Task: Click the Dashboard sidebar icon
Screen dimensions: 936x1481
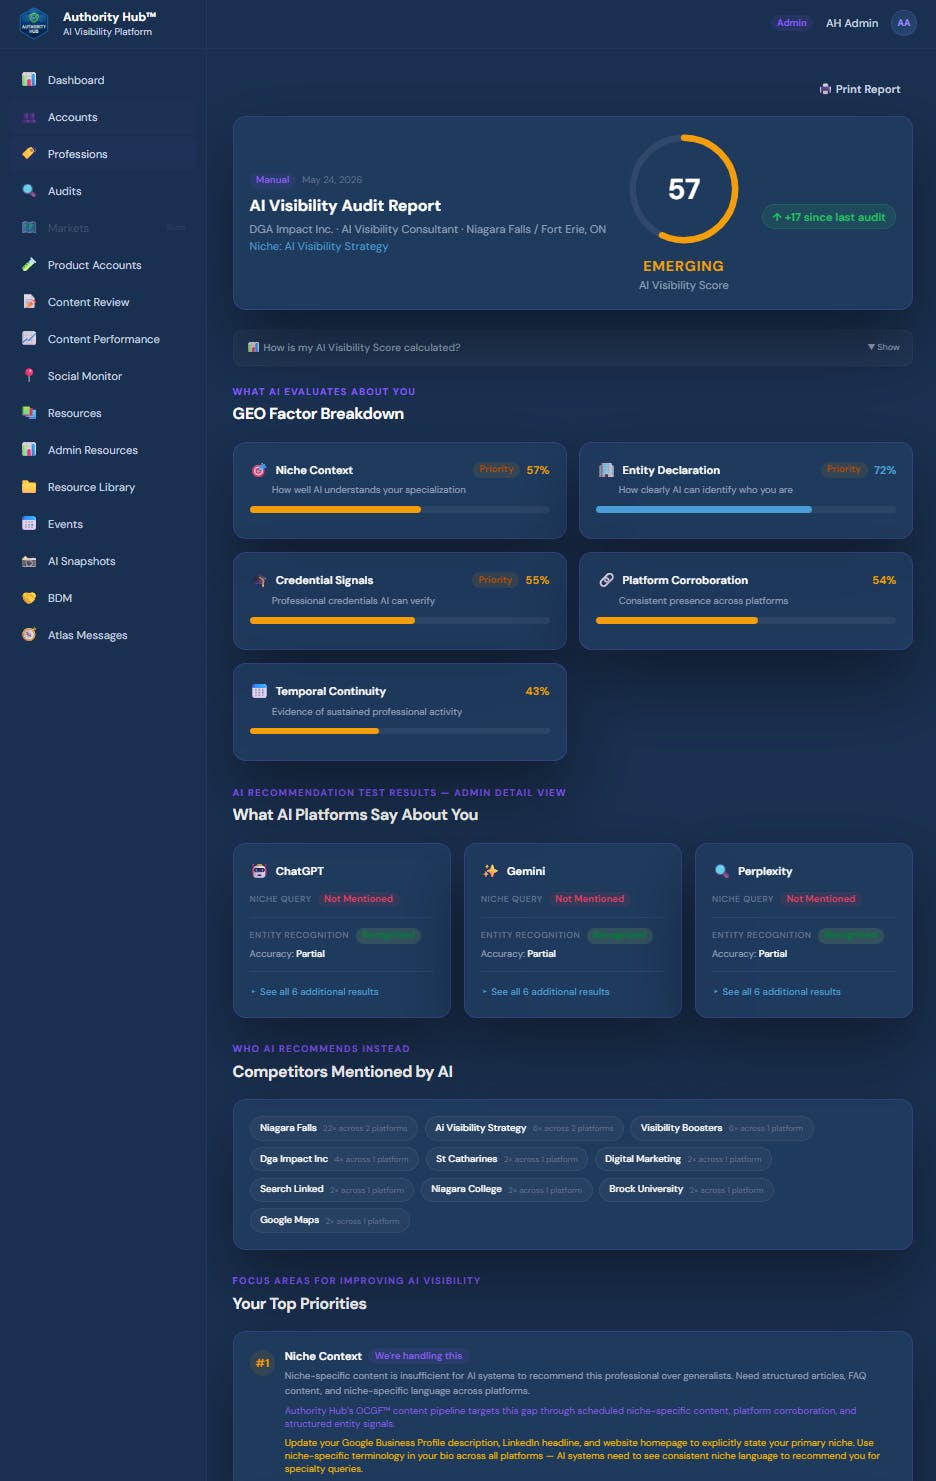Action: click(29, 79)
